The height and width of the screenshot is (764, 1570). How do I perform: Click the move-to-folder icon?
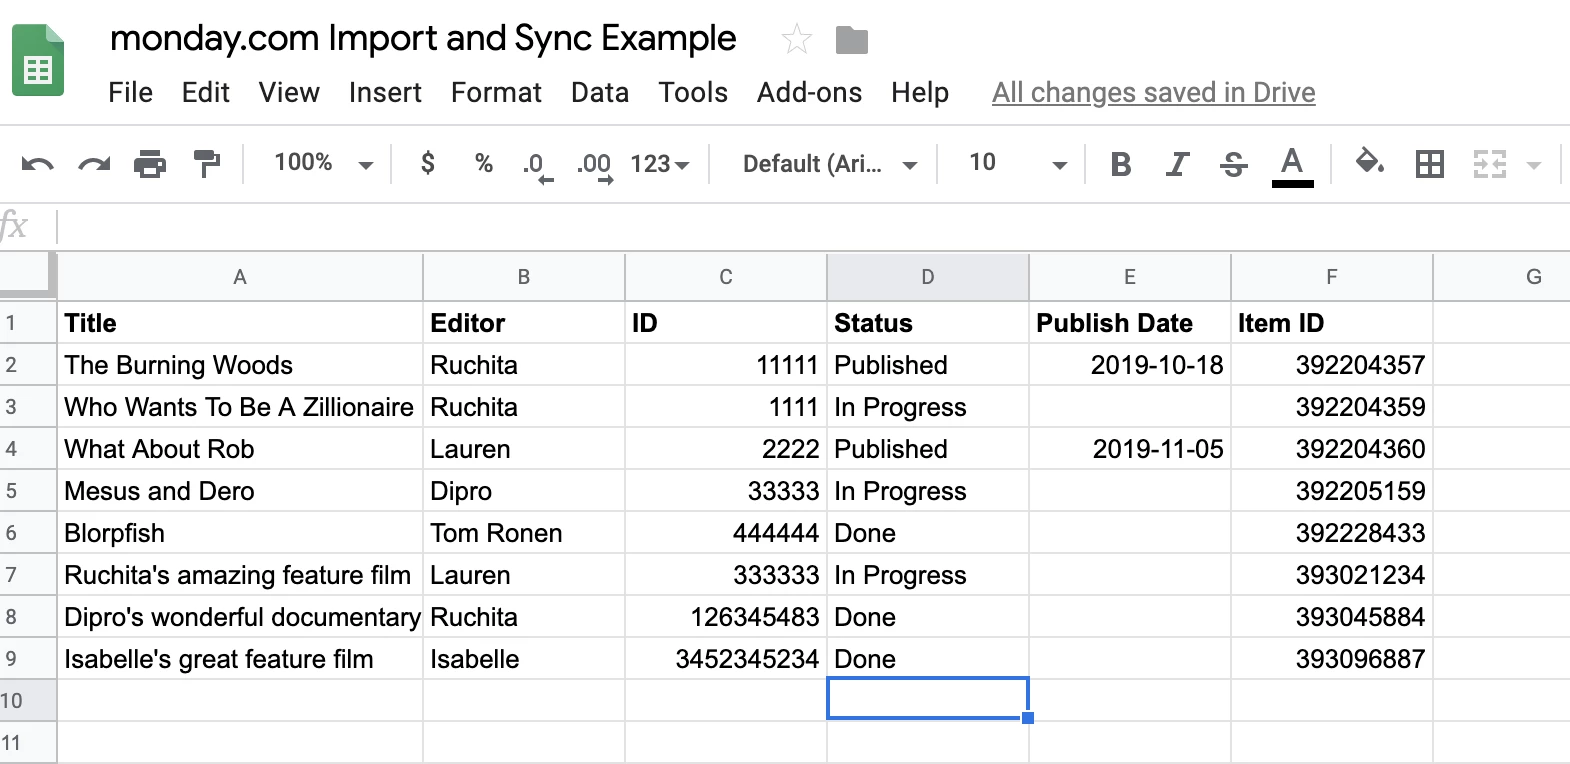[851, 40]
